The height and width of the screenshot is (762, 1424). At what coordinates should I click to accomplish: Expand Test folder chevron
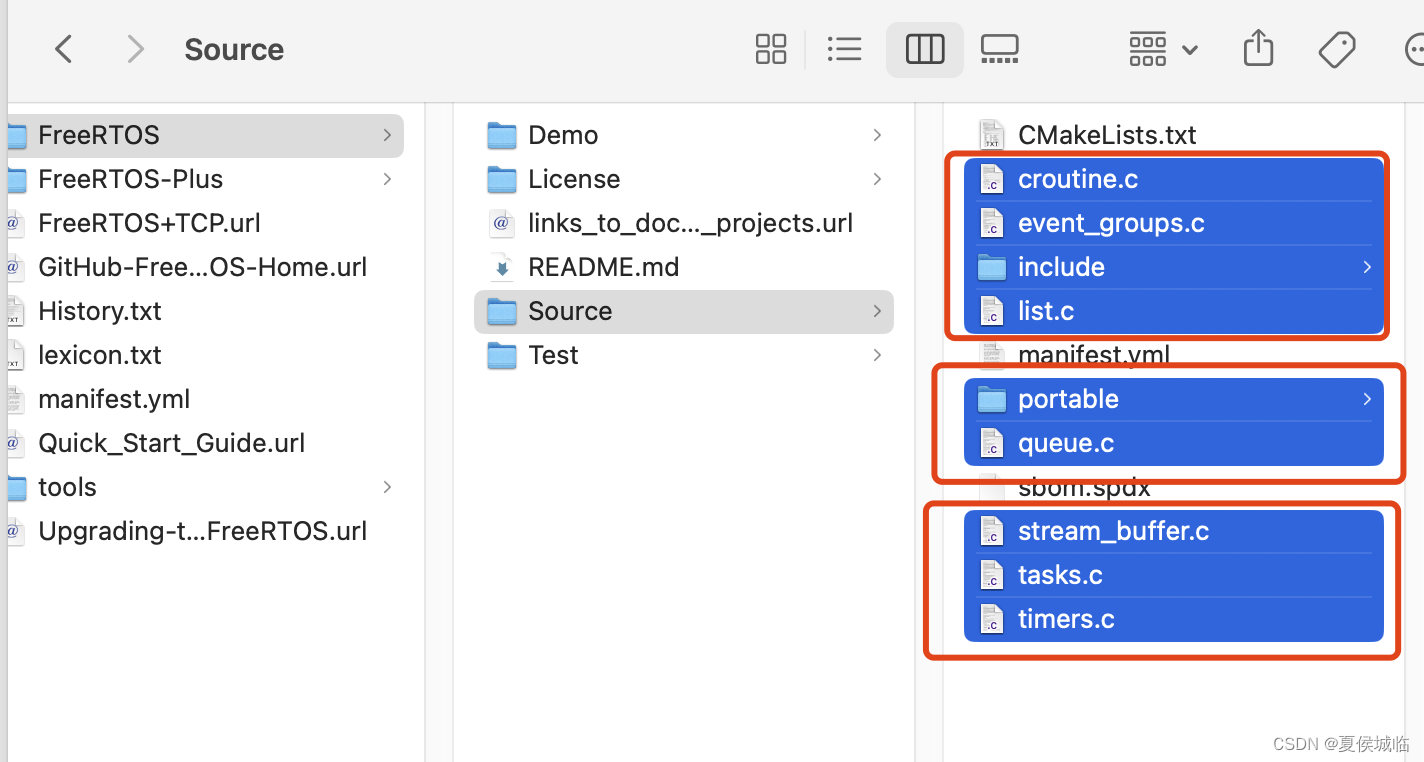tap(877, 355)
